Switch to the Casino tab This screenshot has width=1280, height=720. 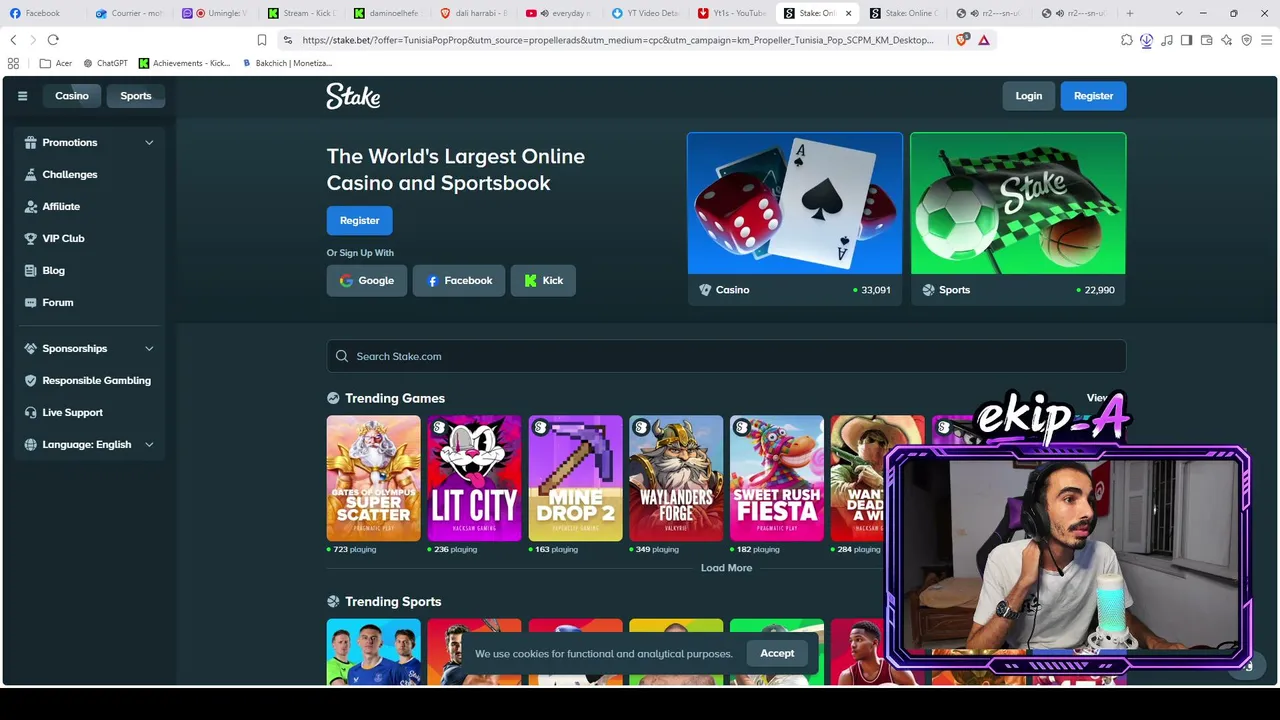72,96
